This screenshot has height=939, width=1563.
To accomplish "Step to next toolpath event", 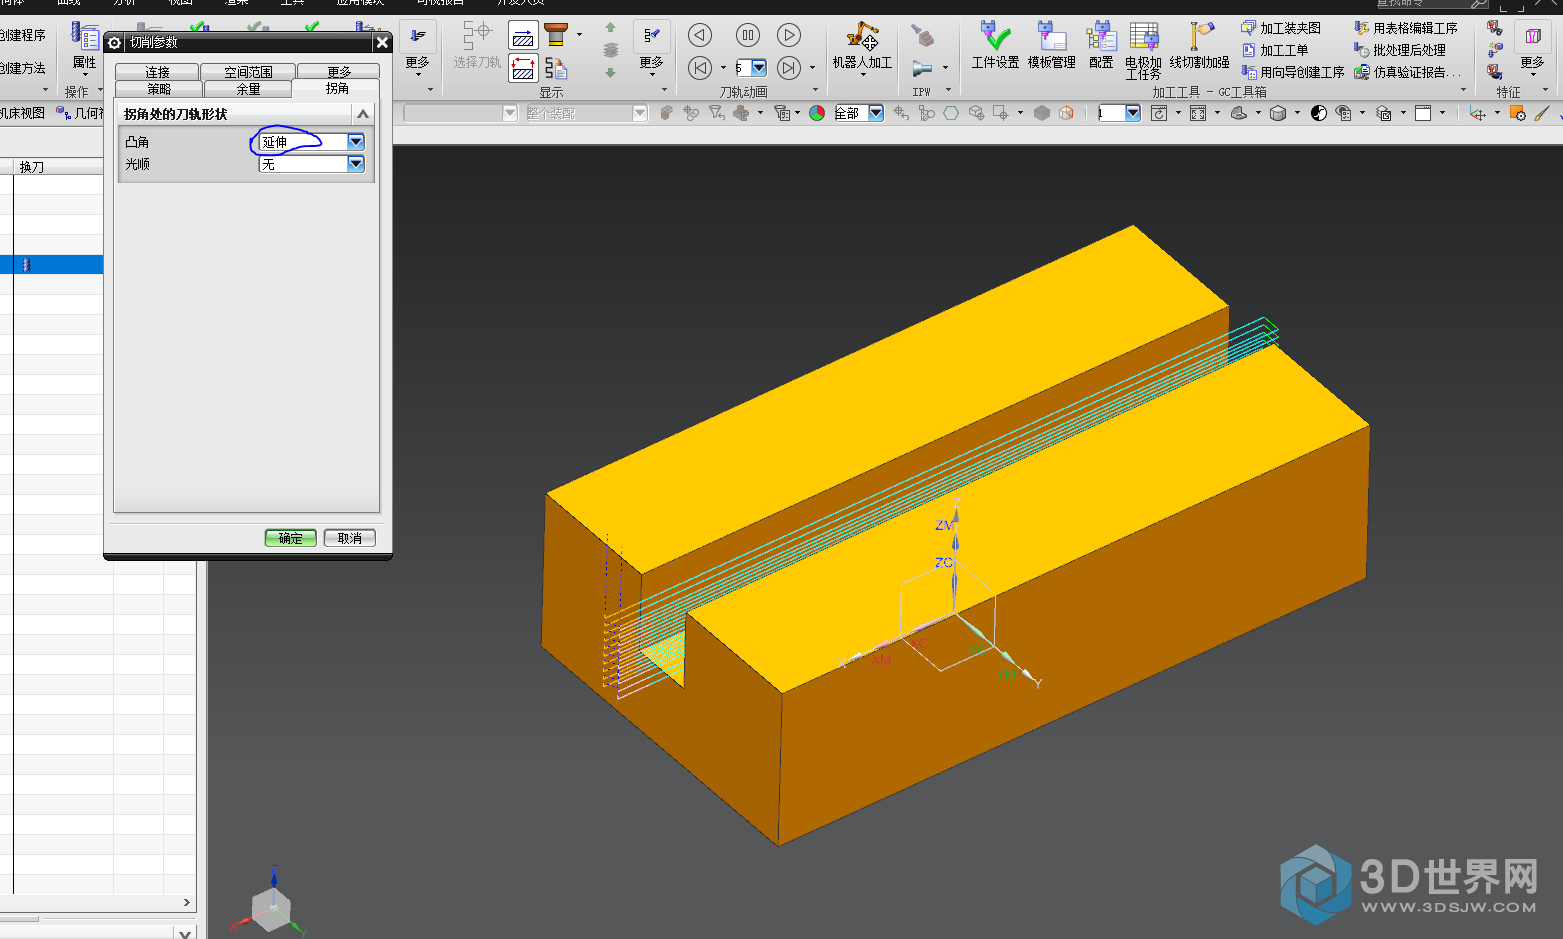I will coord(789,68).
